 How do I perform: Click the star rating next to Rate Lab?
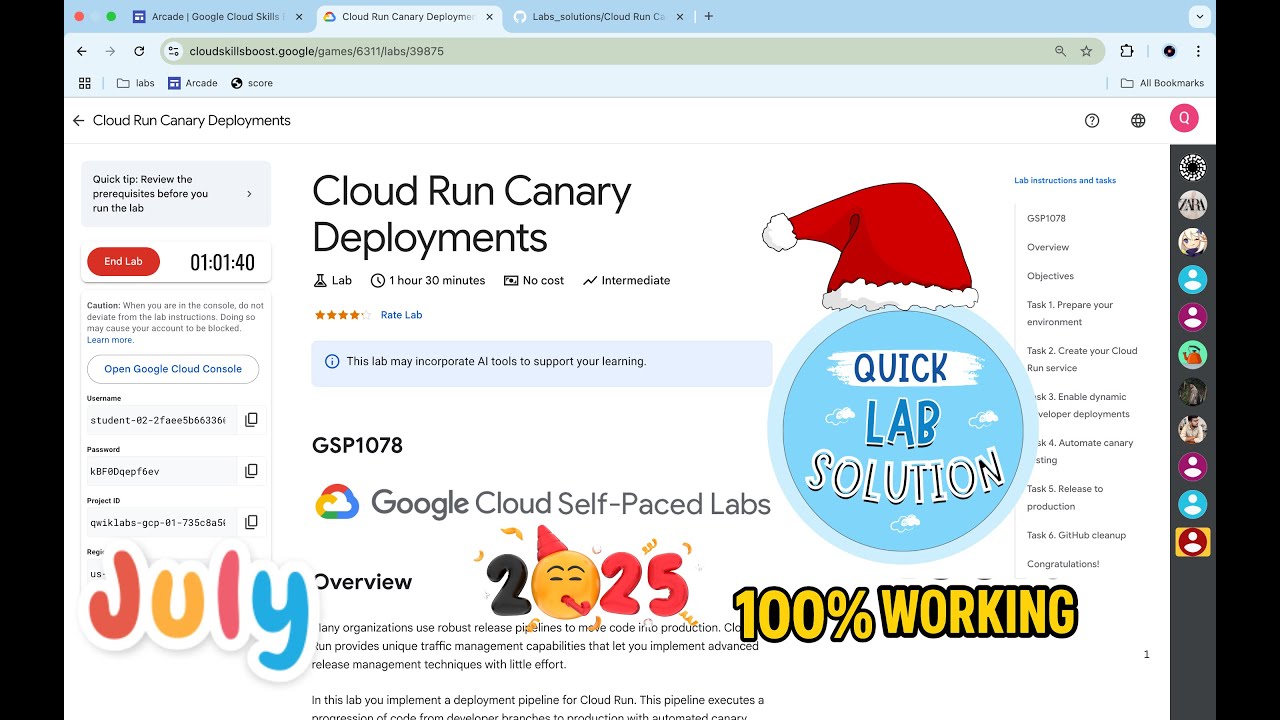(x=342, y=315)
